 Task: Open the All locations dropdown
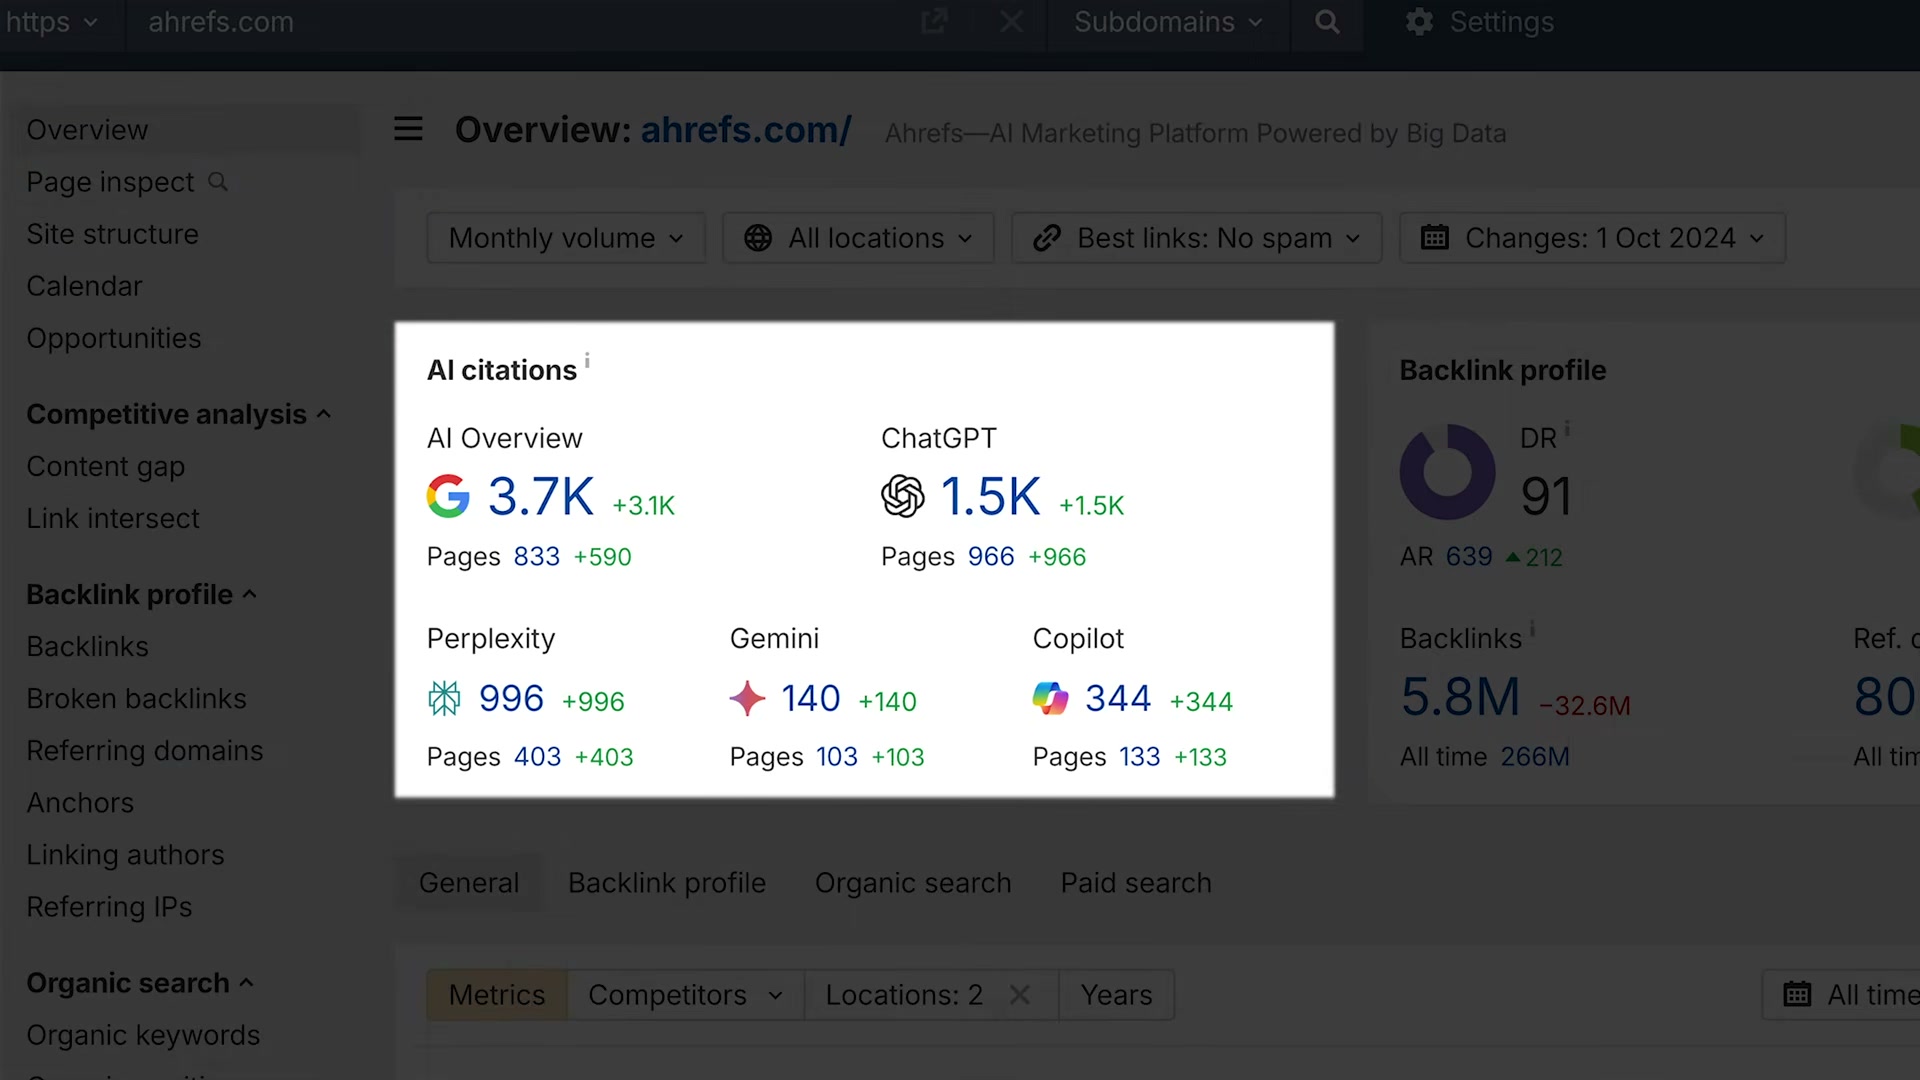(858, 238)
